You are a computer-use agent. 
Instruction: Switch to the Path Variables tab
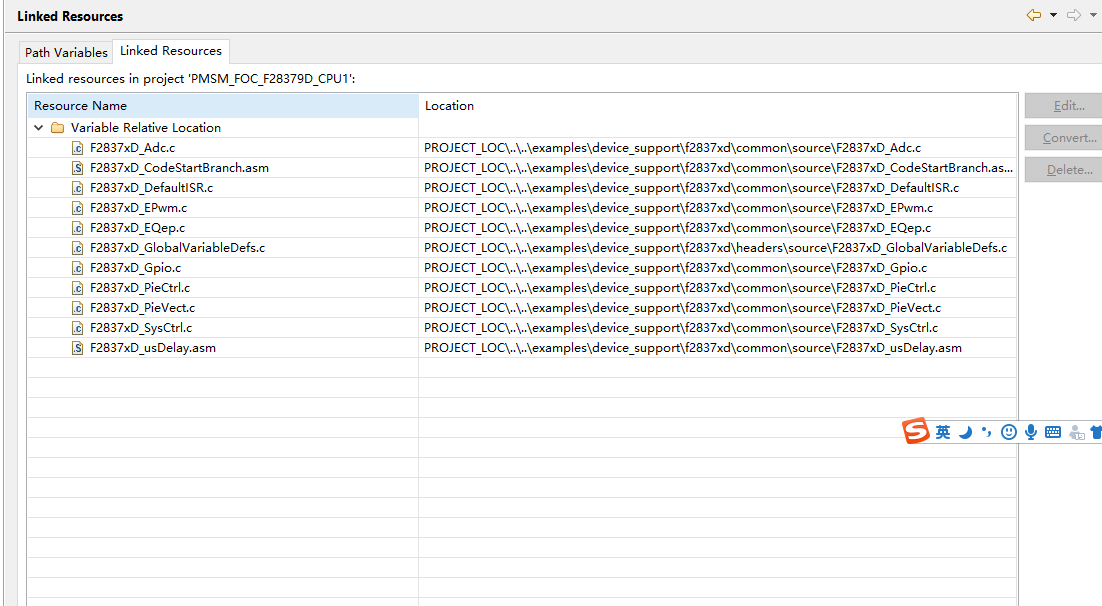(x=66, y=52)
